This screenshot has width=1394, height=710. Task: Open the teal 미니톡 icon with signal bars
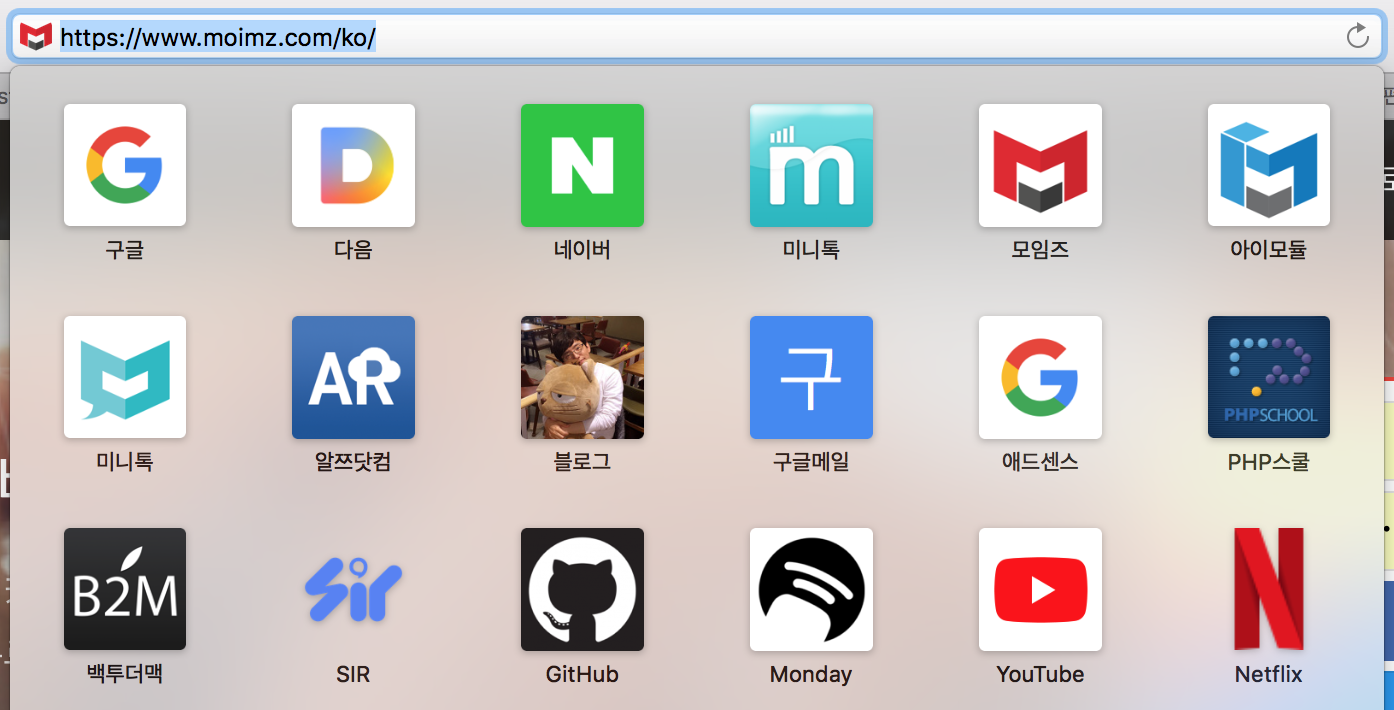coord(811,165)
